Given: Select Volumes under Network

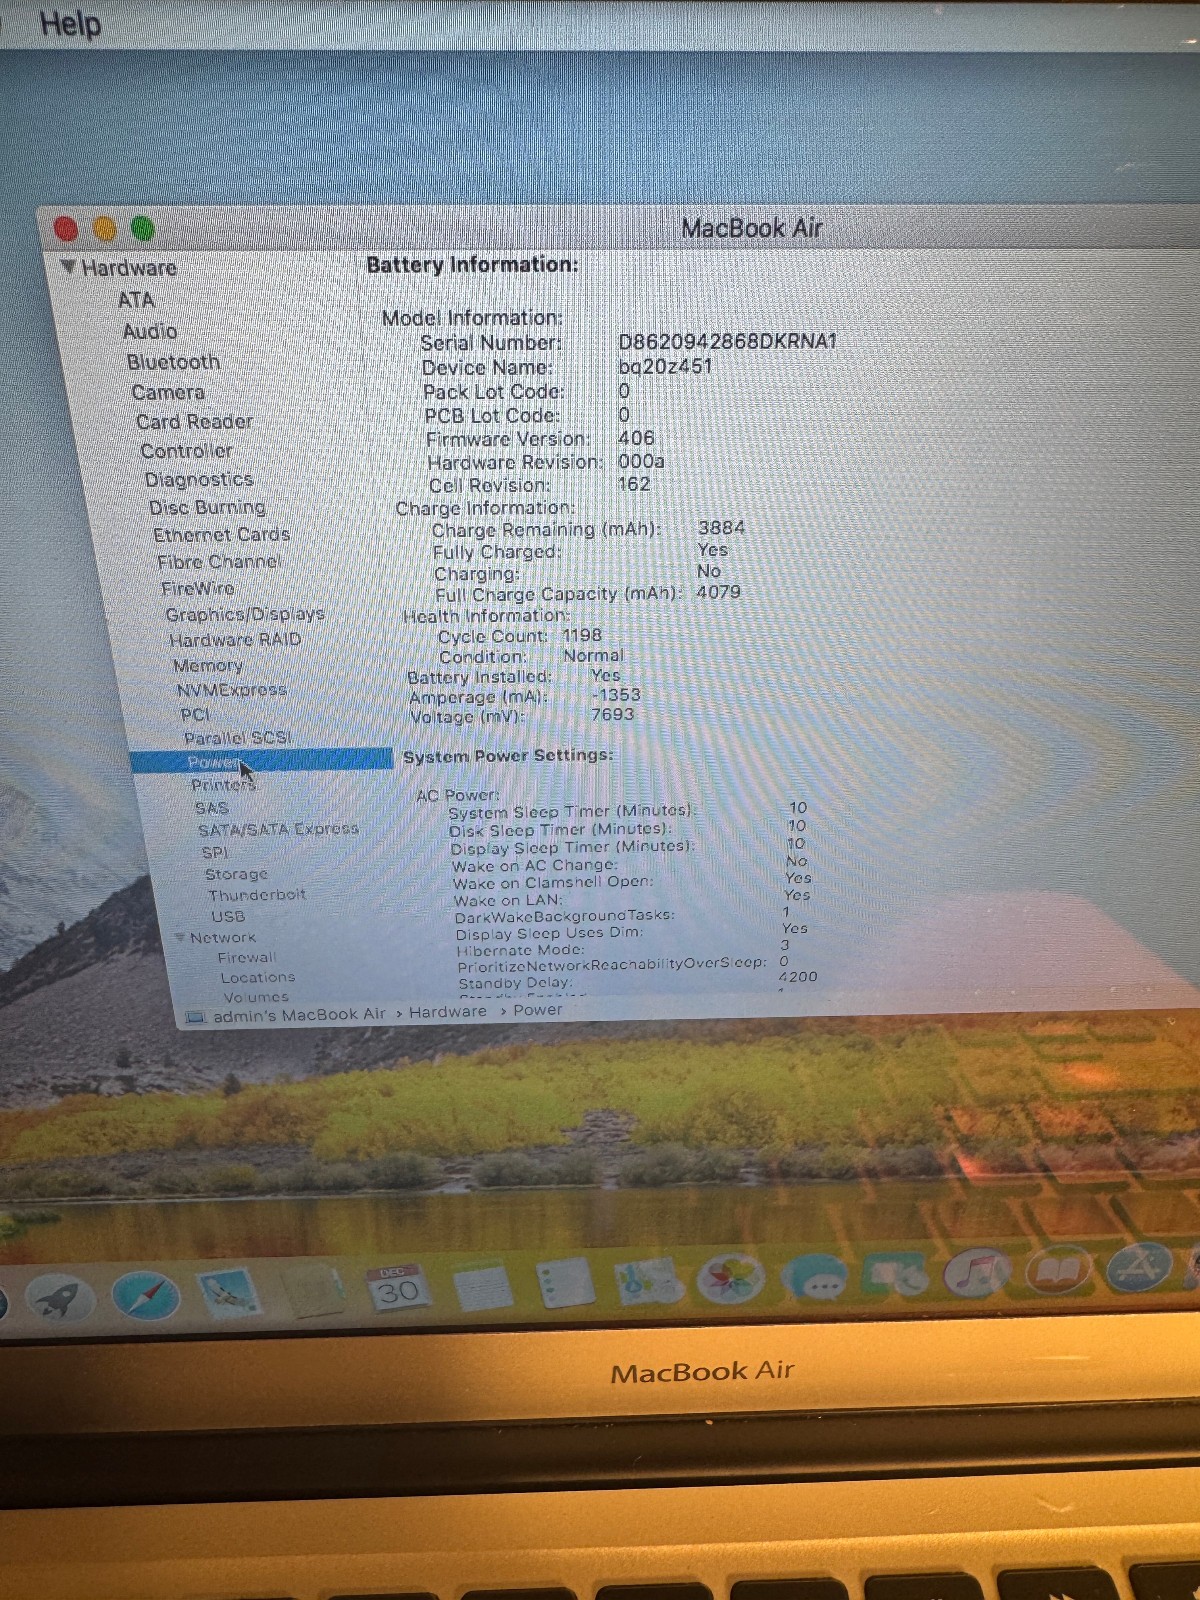Looking at the screenshot, I should pos(256,997).
